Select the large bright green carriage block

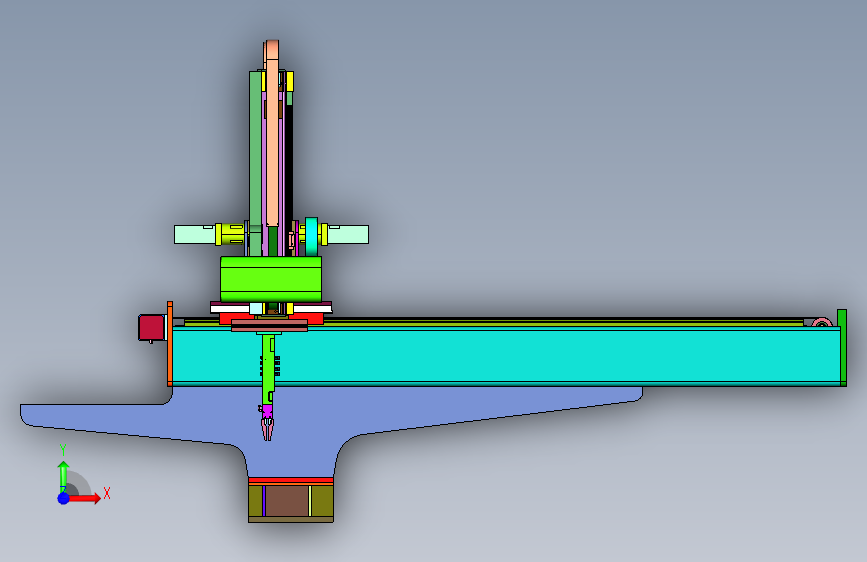(271, 279)
